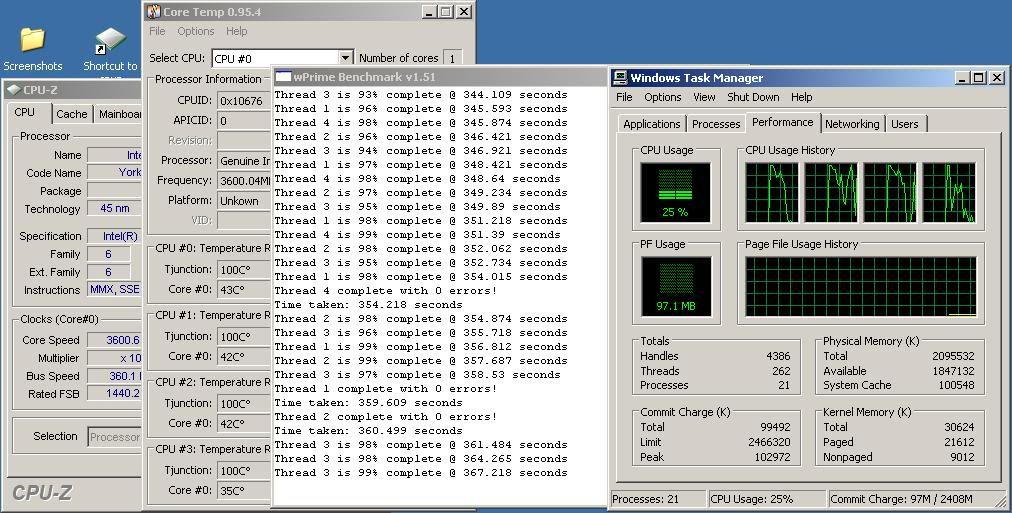Switch to Processes tab in Task Manager
1012x513 pixels.
[716, 124]
